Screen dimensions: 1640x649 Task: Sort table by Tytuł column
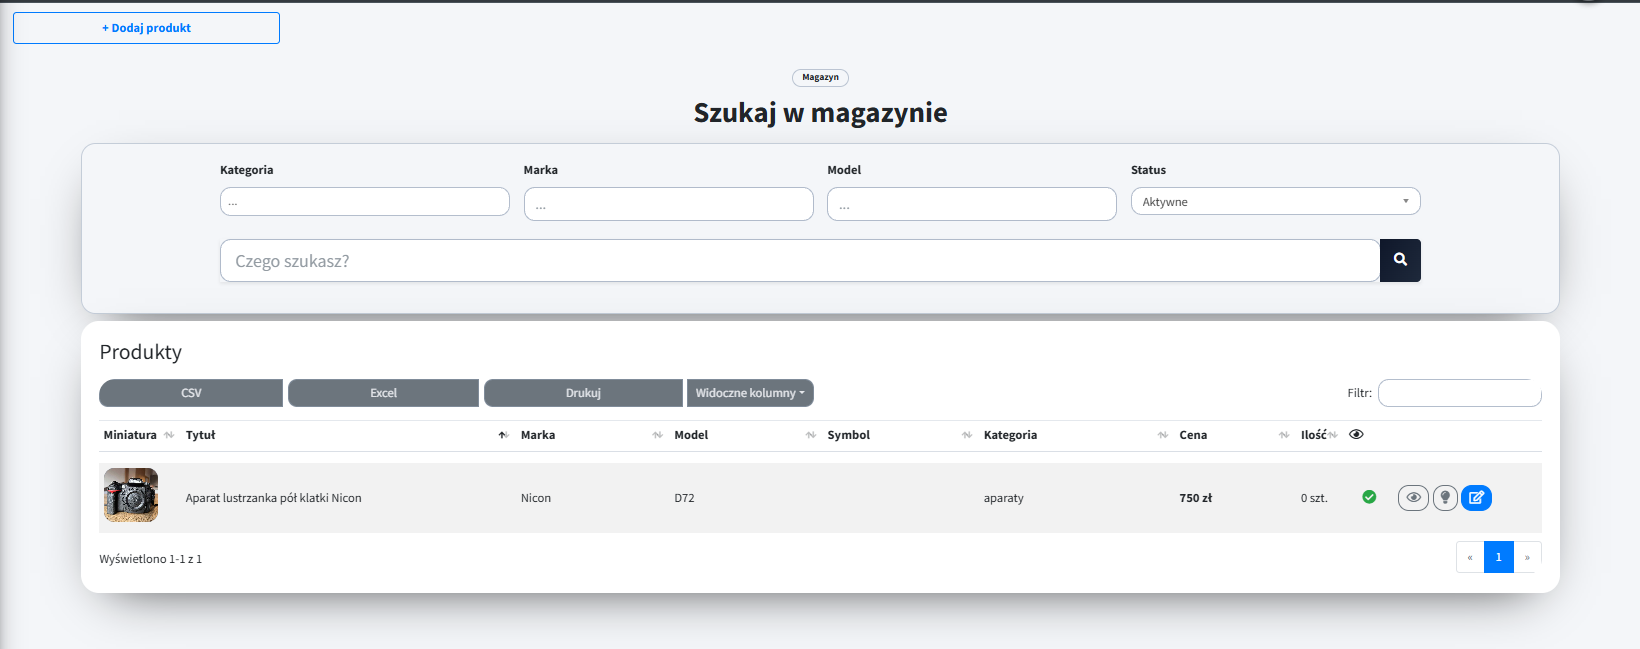click(346, 435)
